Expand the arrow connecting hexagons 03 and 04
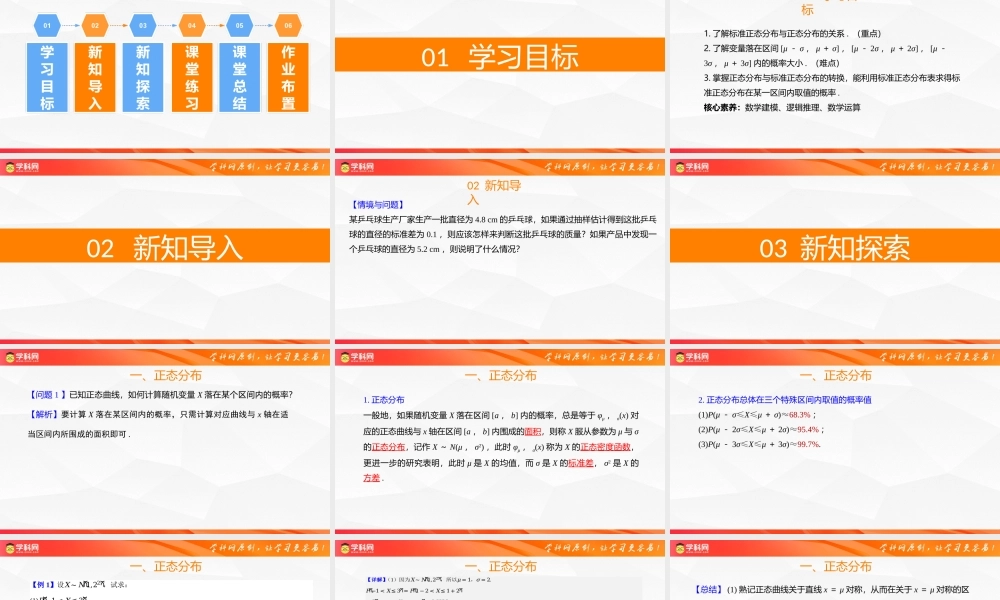 click(167, 24)
